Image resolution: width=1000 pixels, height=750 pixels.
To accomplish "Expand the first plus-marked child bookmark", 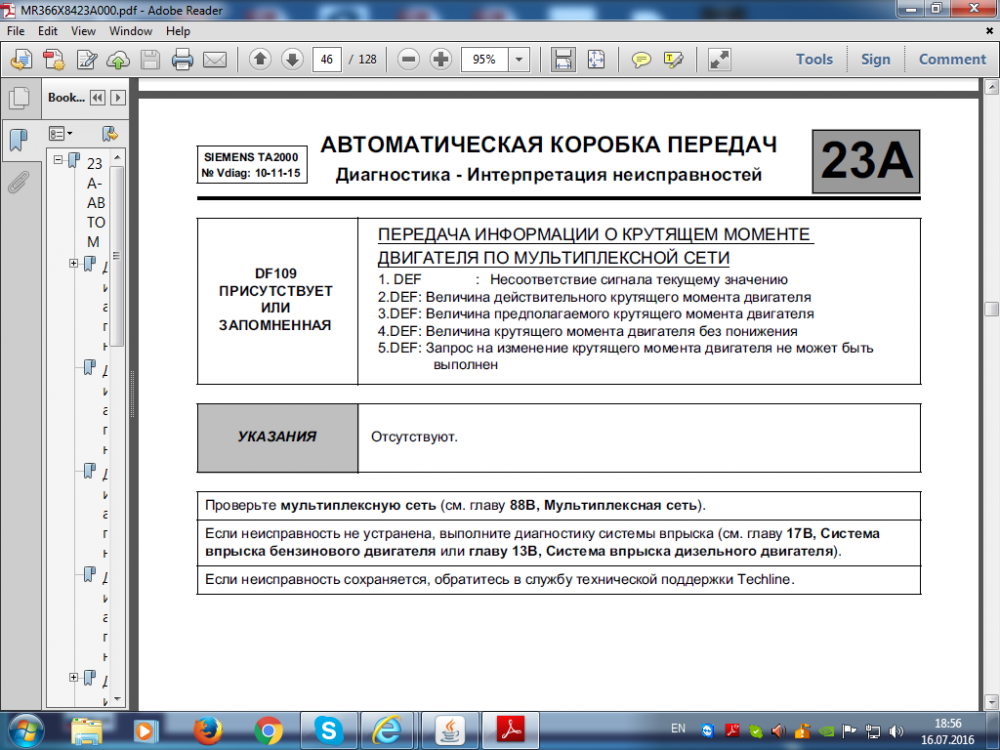I will coord(73,263).
